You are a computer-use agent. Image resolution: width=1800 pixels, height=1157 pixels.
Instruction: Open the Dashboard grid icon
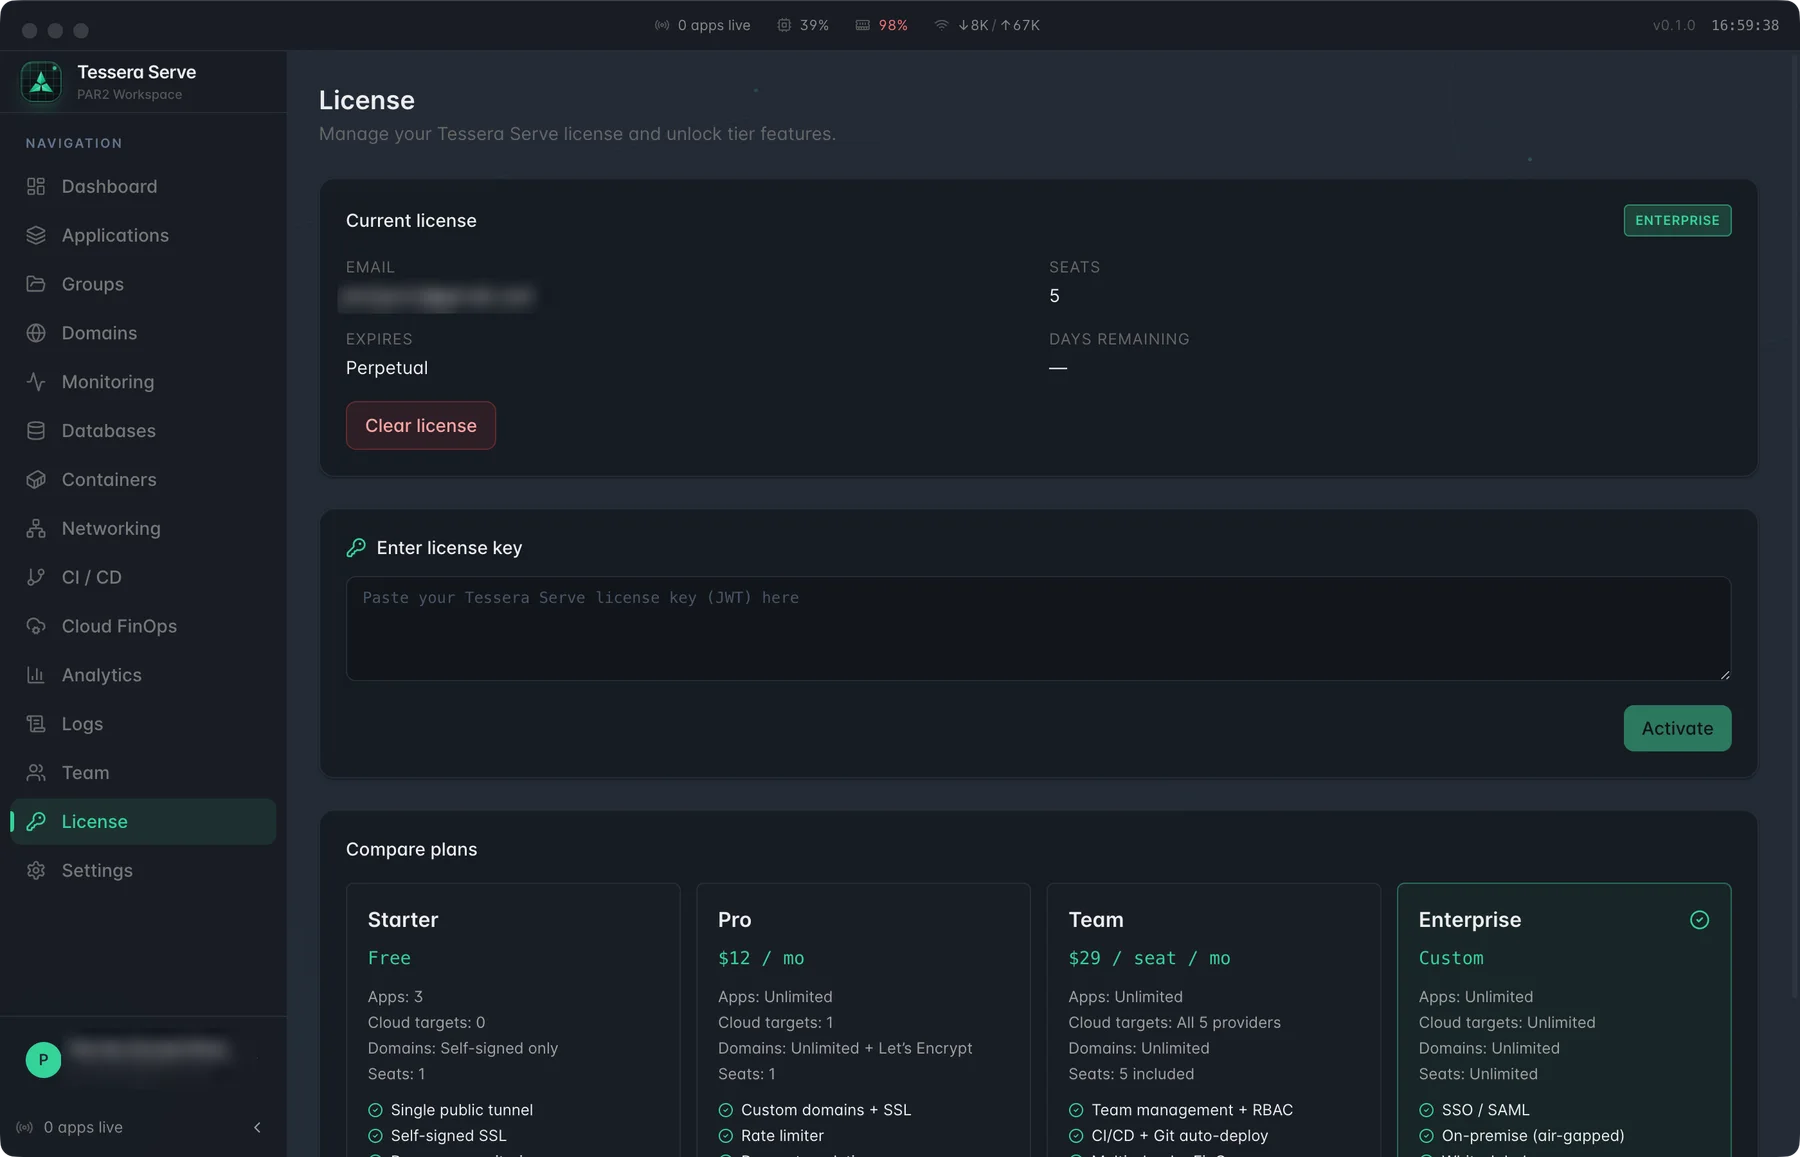(36, 186)
